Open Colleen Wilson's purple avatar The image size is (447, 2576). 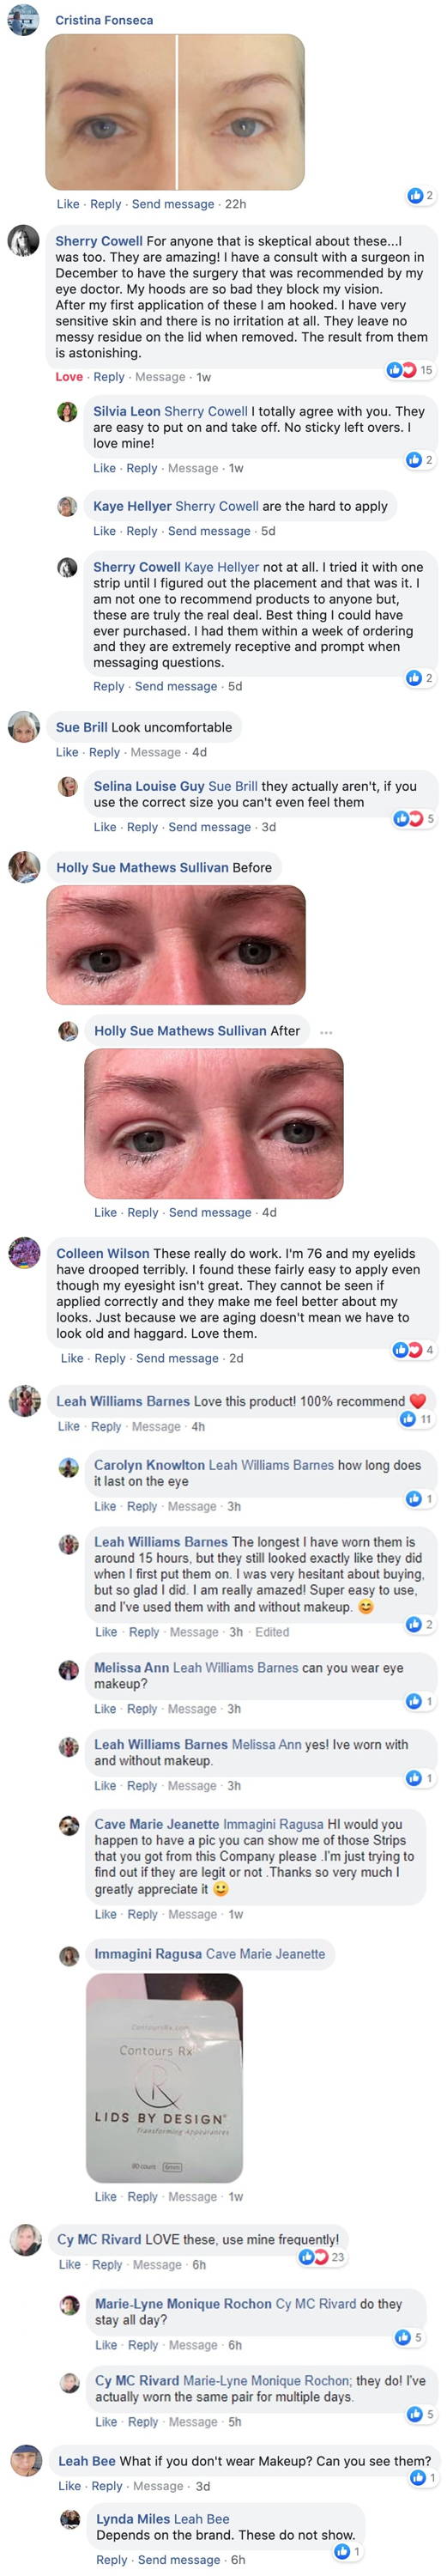[24, 1254]
